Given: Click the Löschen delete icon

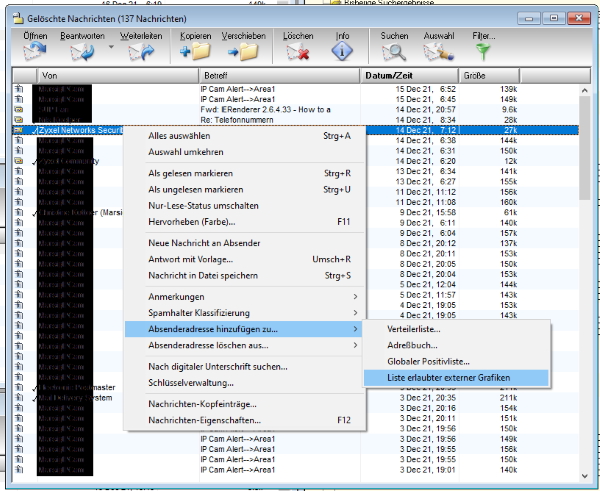Looking at the screenshot, I should click(x=298, y=52).
